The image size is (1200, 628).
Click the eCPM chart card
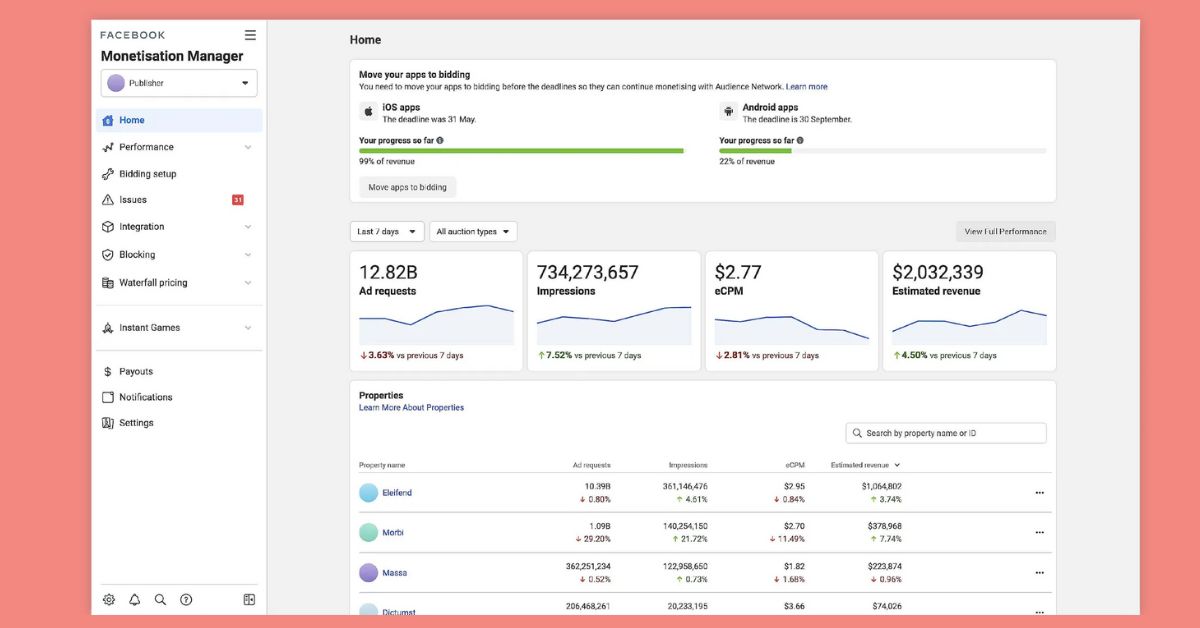click(x=791, y=311)
